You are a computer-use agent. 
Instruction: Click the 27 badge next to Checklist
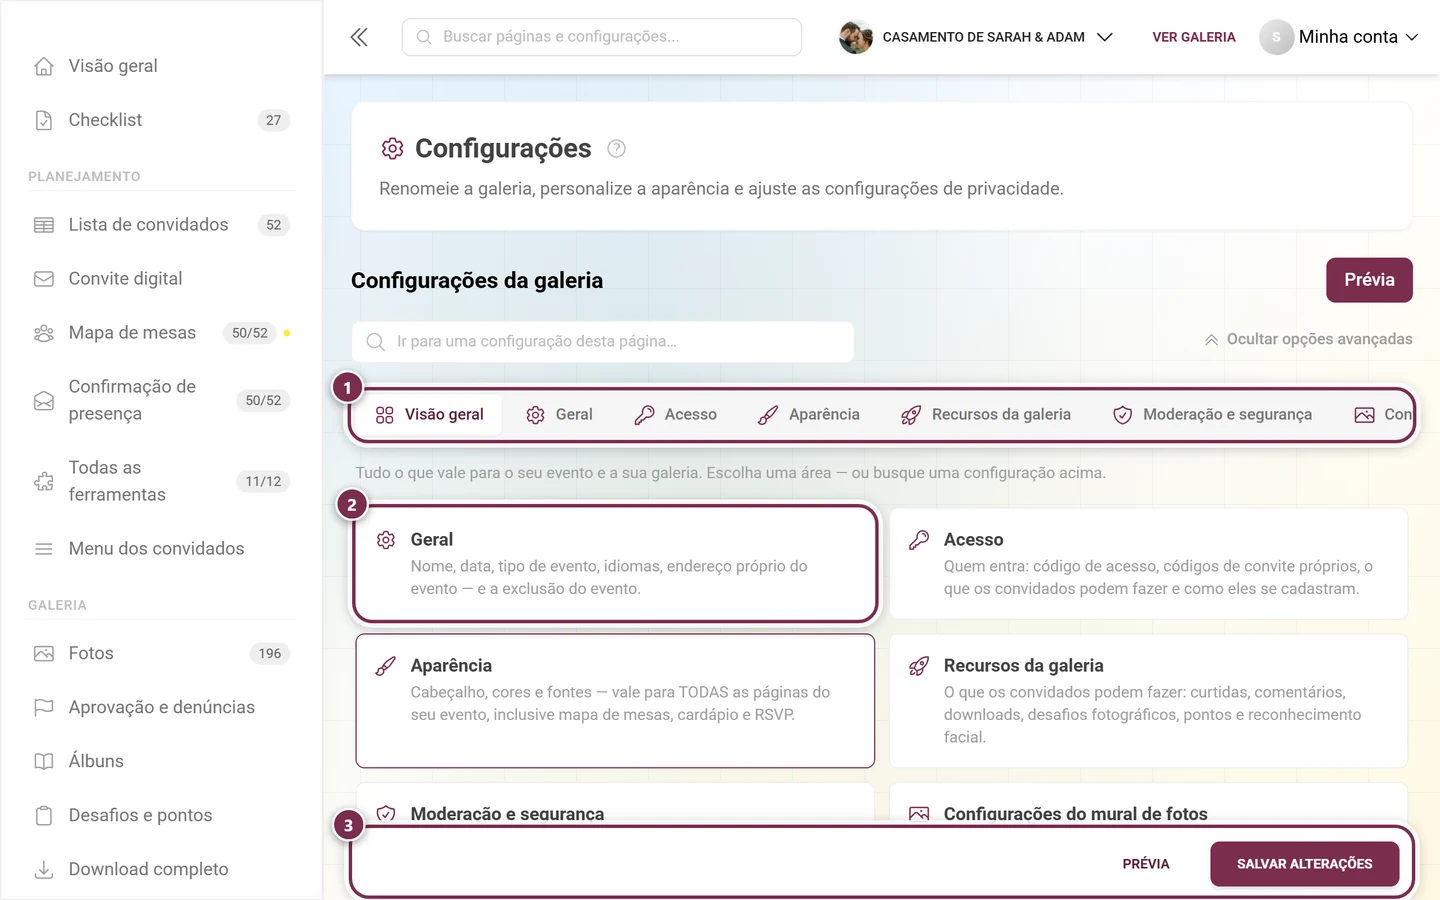tap(274, 120)
